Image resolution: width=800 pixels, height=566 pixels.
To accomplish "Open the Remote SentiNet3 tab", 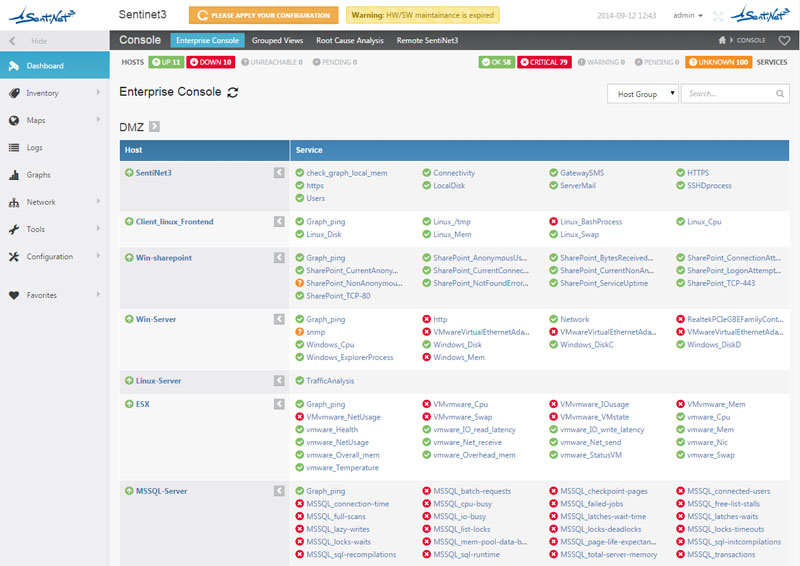I will click(427, 40).
